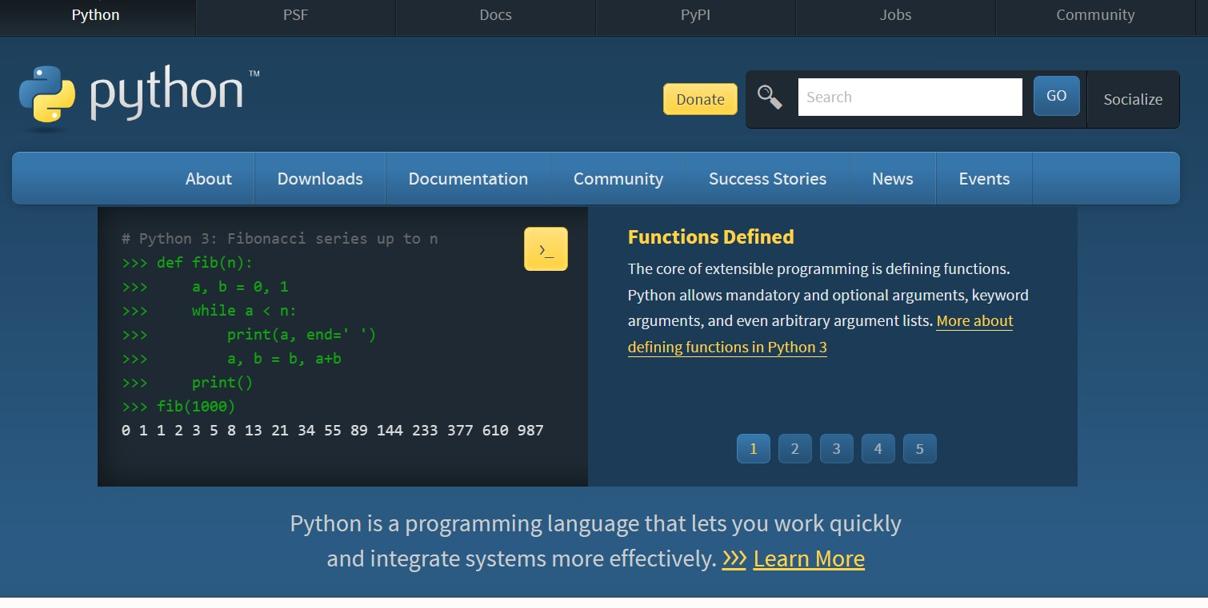Open the Python tab in top bar
This screenshot has width=1208, height=608.
96,15
